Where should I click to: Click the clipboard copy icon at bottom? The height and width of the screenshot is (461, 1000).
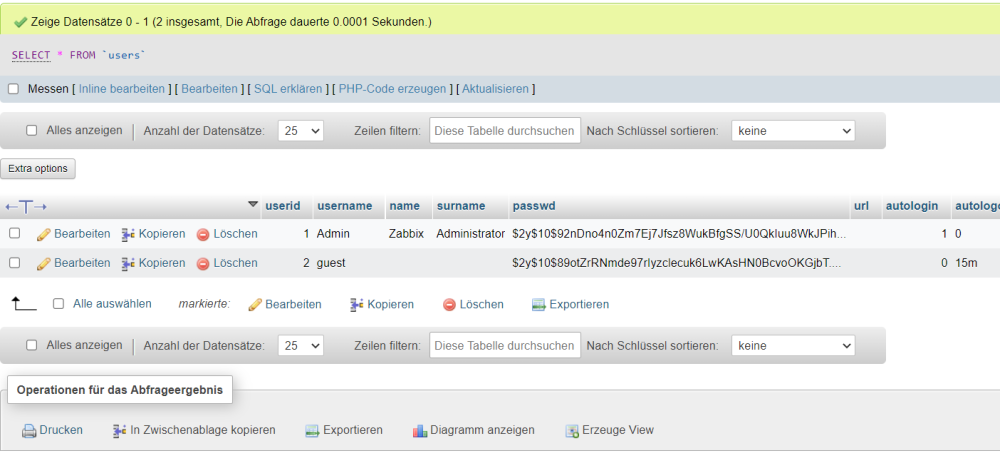119,430
